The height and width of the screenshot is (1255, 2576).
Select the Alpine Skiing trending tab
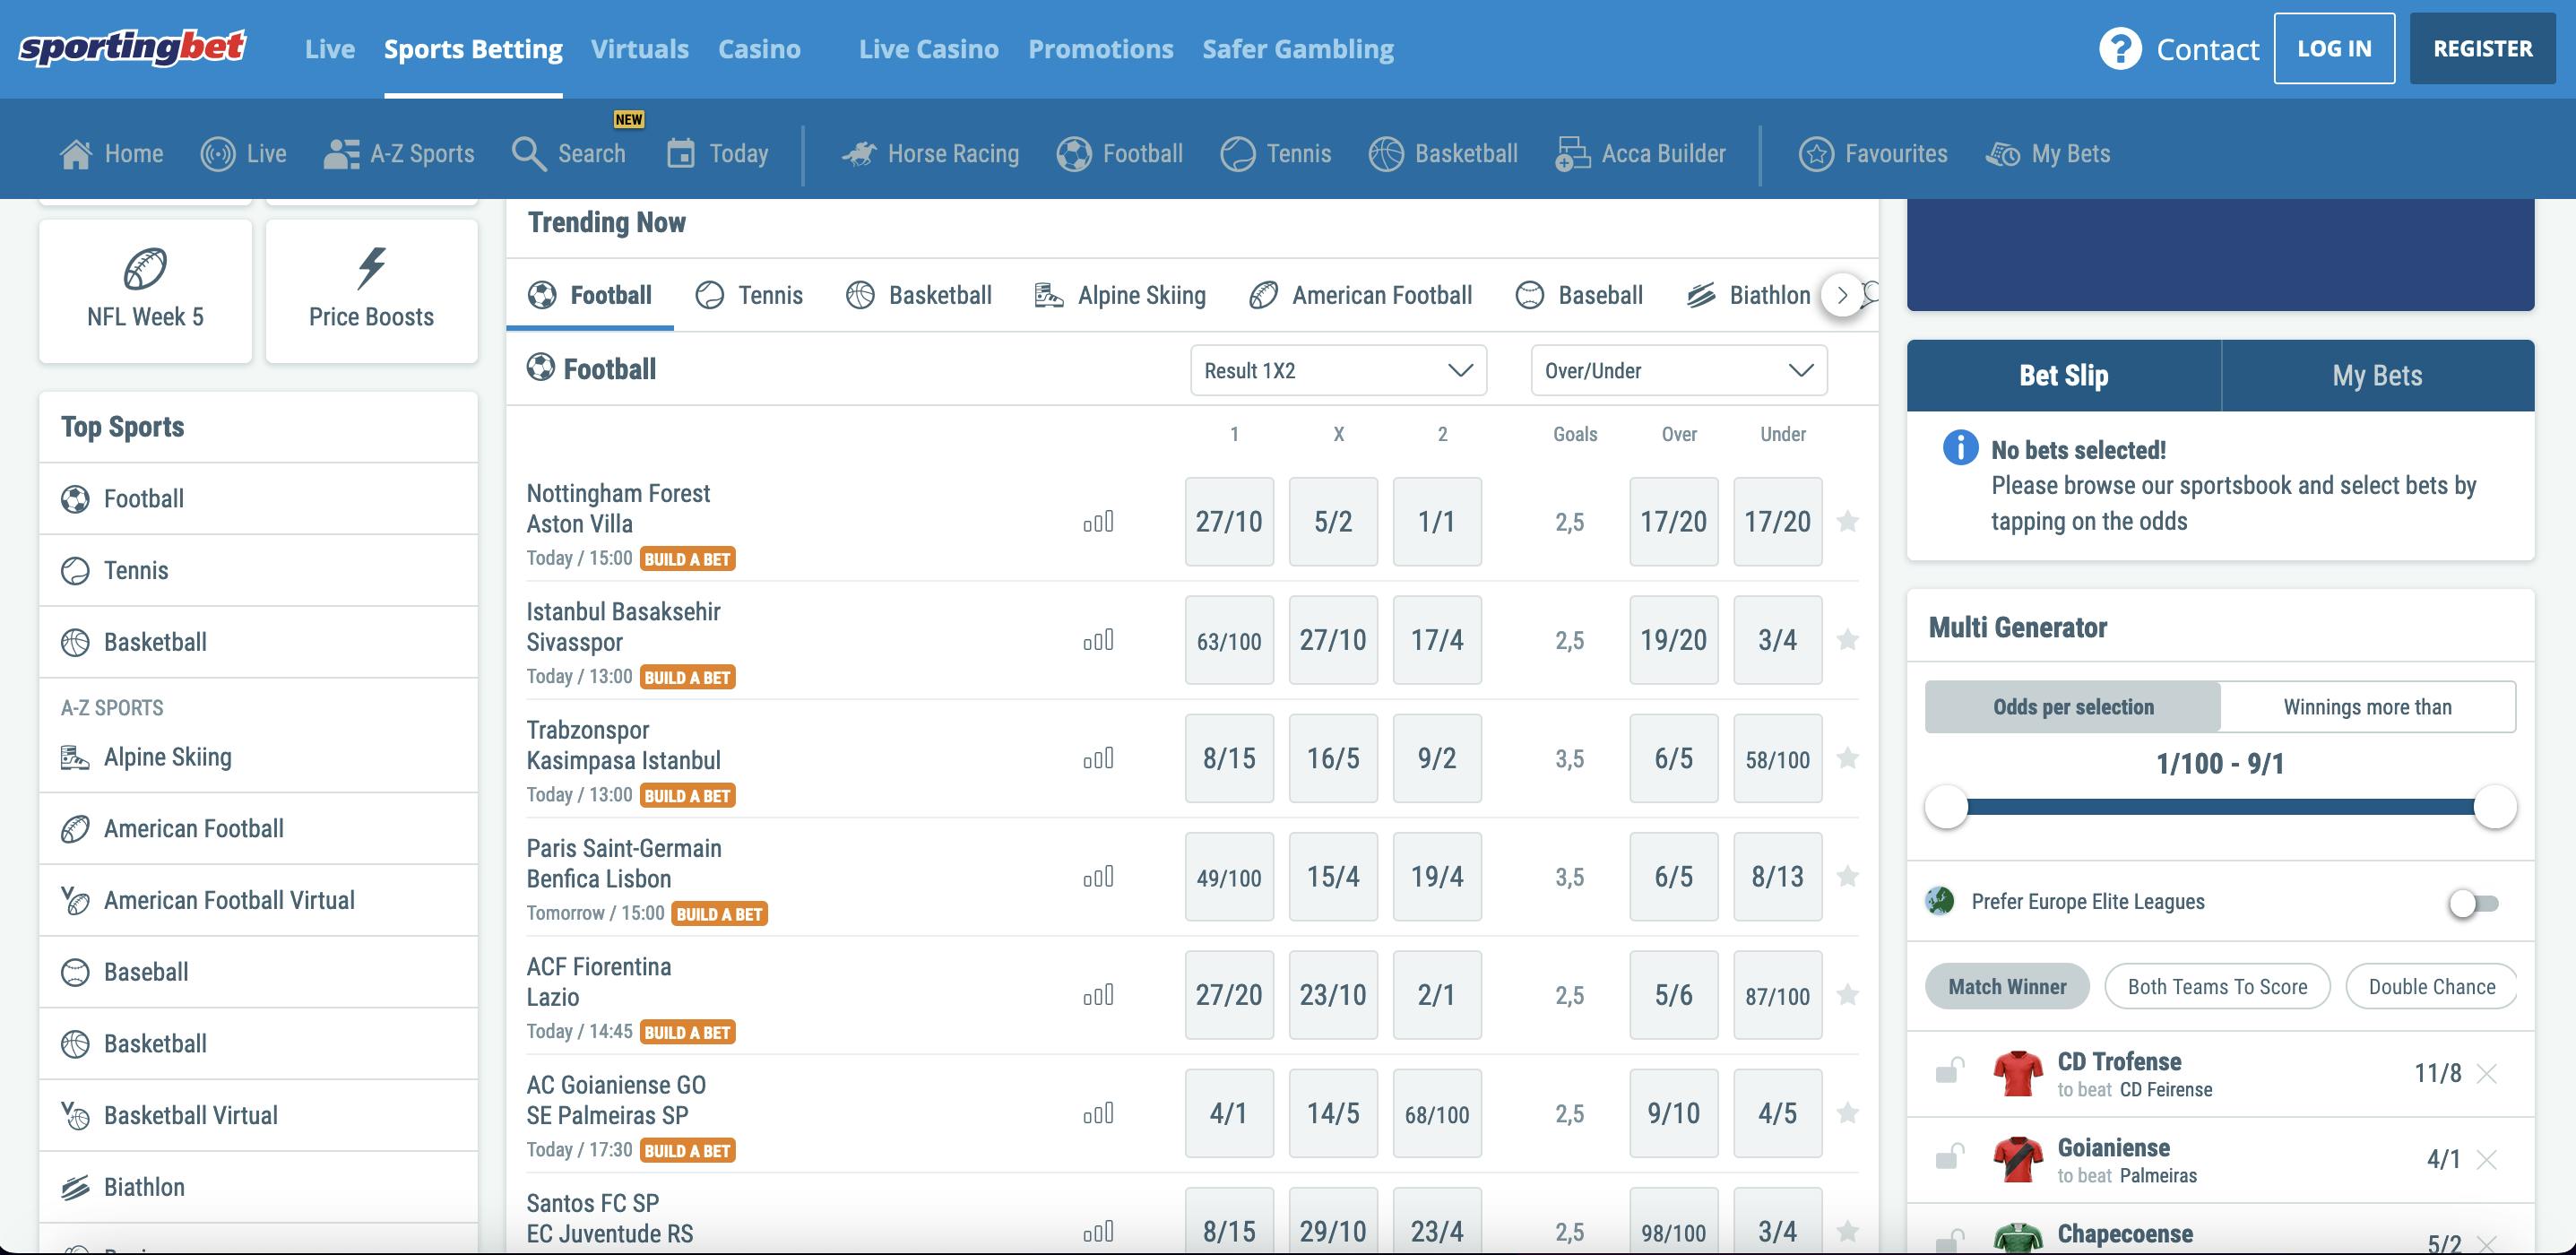tap(1120, 296)
